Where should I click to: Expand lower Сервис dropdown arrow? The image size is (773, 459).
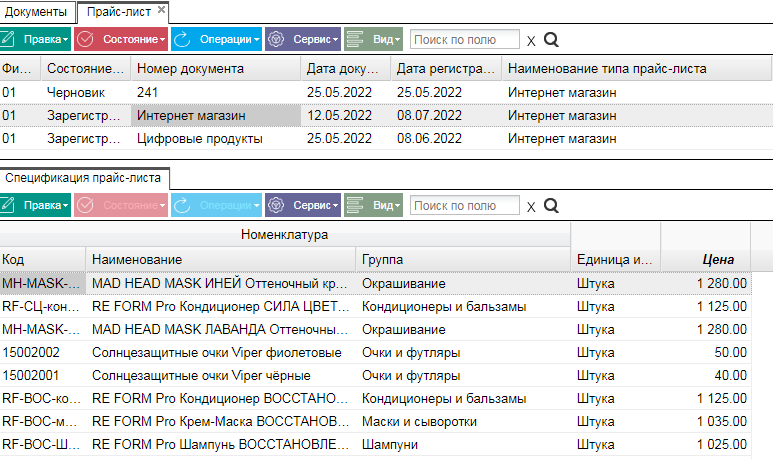[x=335, y=206]
